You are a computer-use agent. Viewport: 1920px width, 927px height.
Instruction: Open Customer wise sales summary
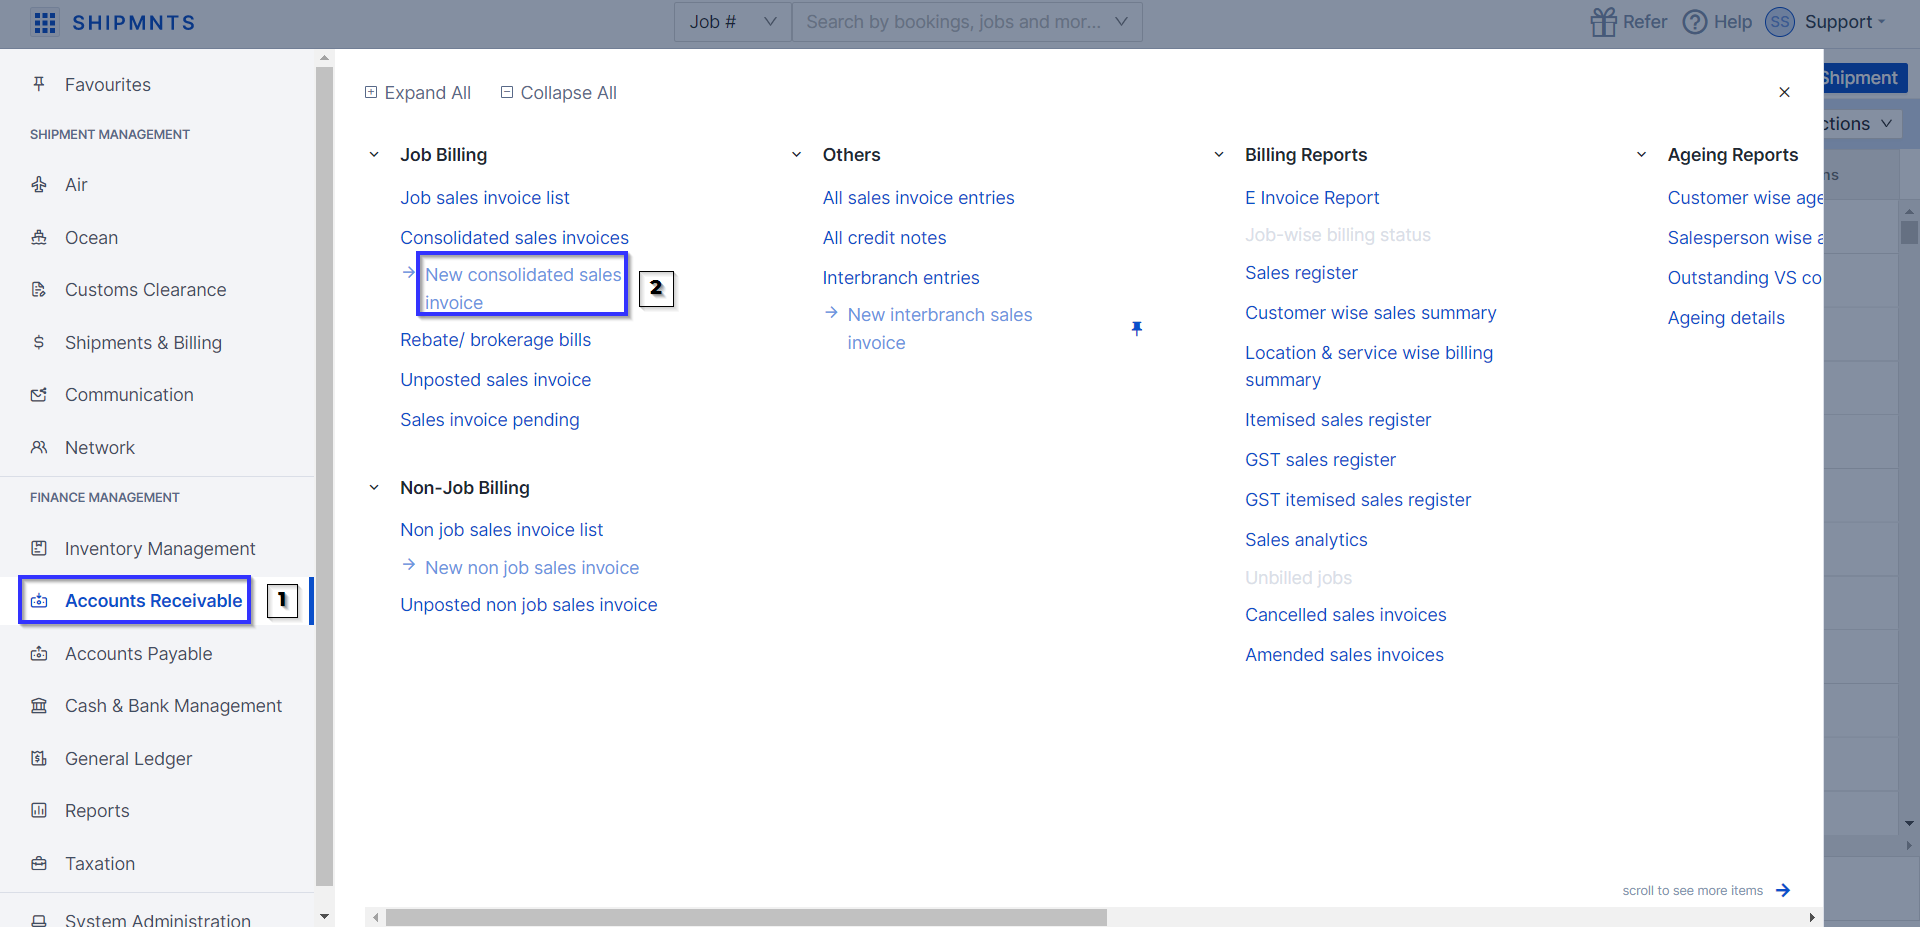[1370, 312]
